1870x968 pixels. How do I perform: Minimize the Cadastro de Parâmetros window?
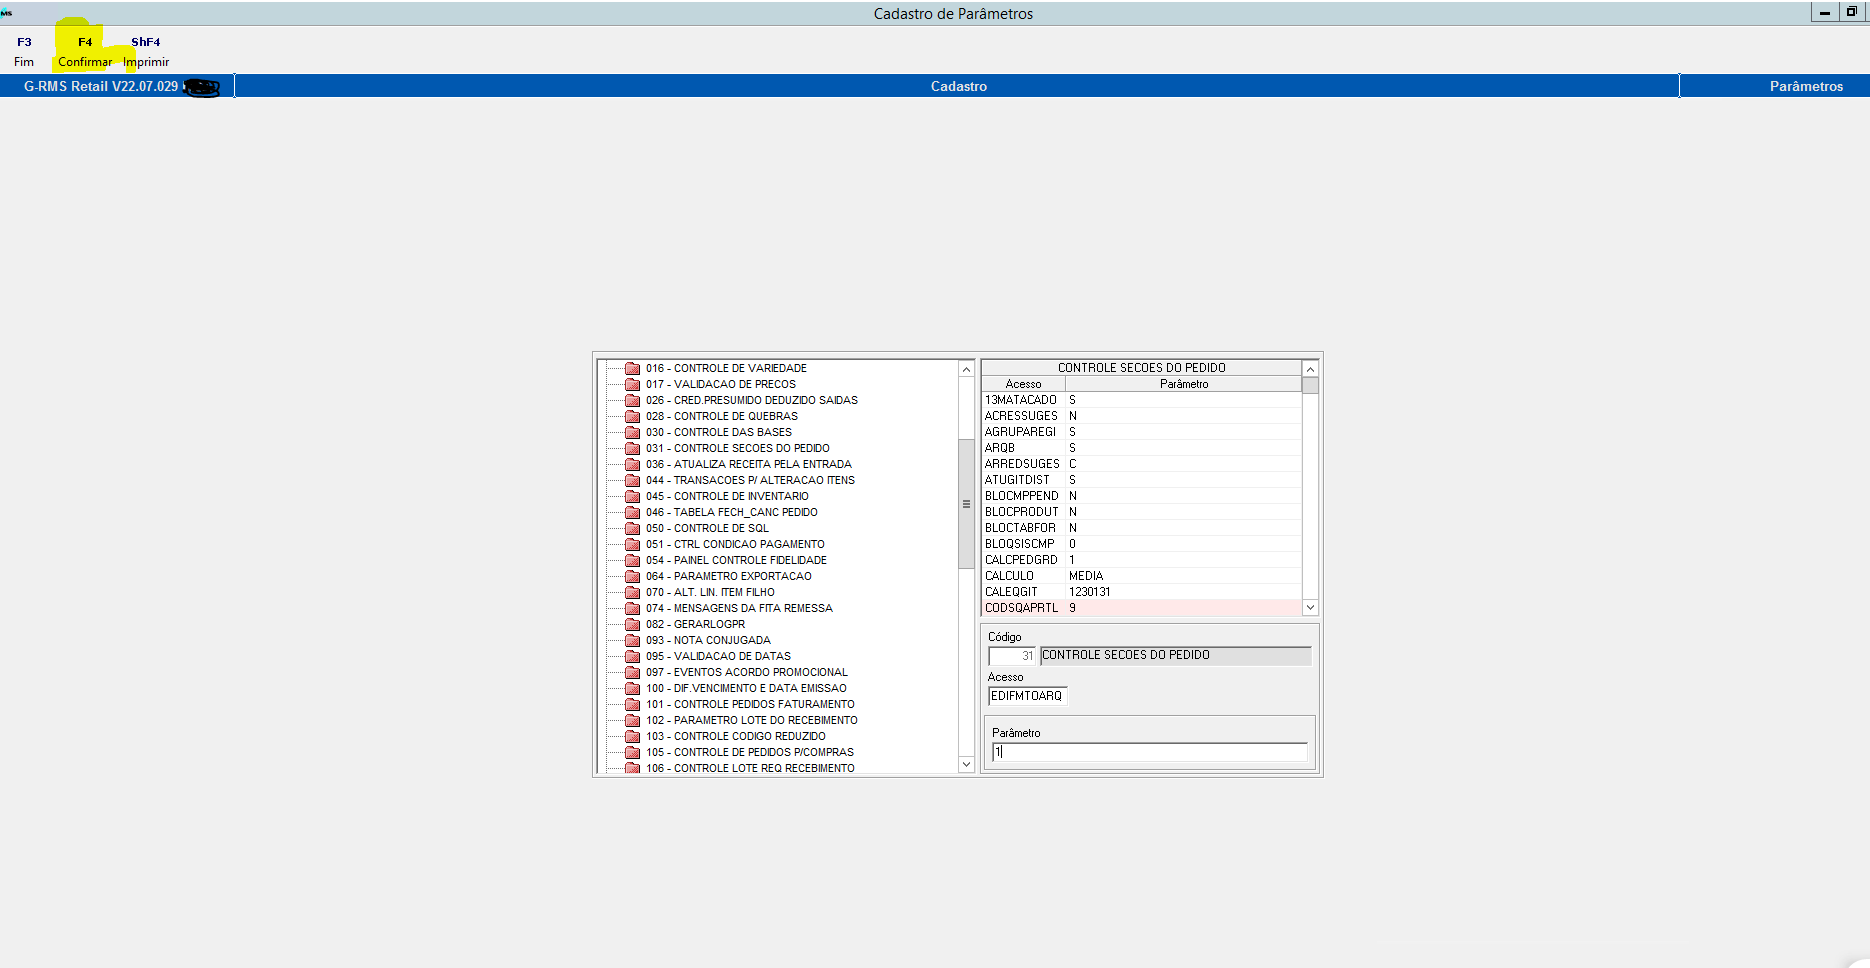[x=1825, y=12]
